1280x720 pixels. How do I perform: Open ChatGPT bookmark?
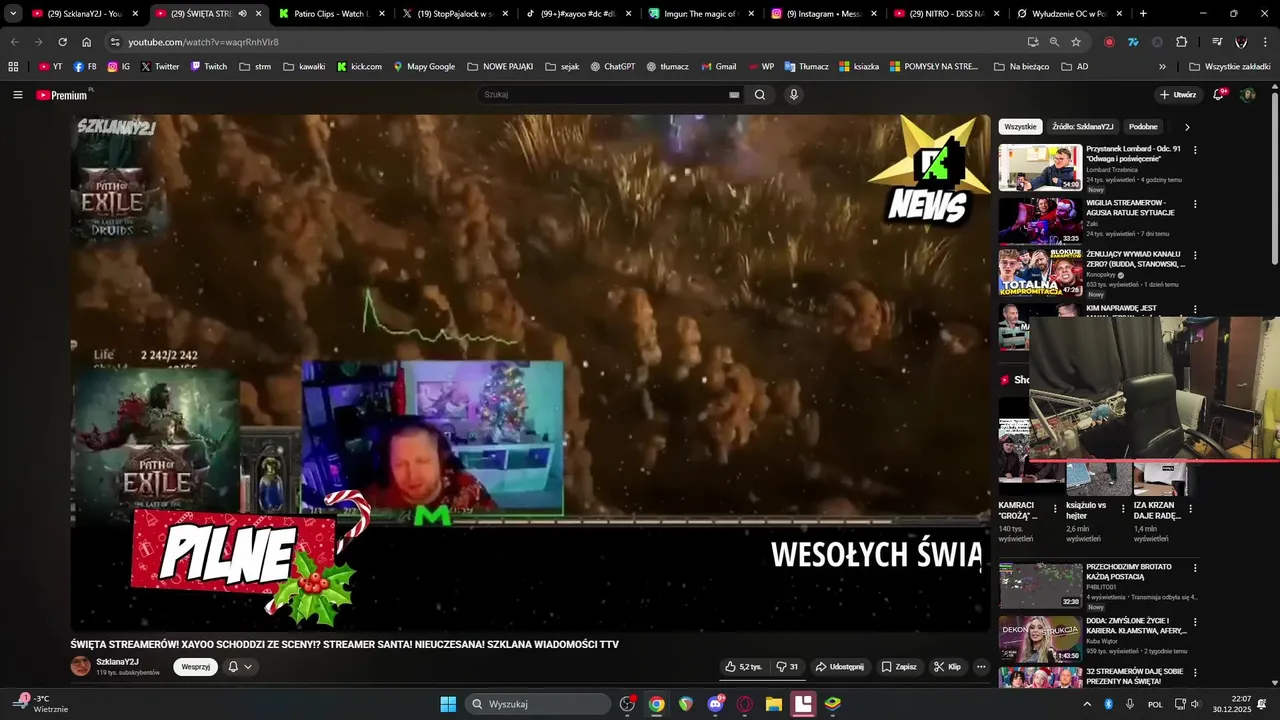point(612,67)
